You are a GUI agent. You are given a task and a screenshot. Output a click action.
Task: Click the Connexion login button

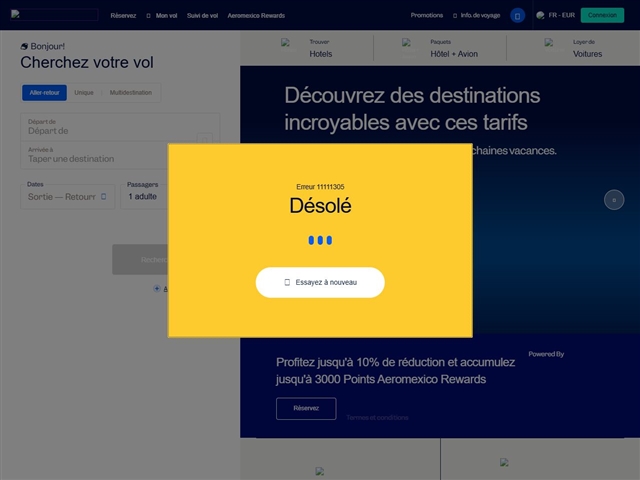(x=602, y=15)
